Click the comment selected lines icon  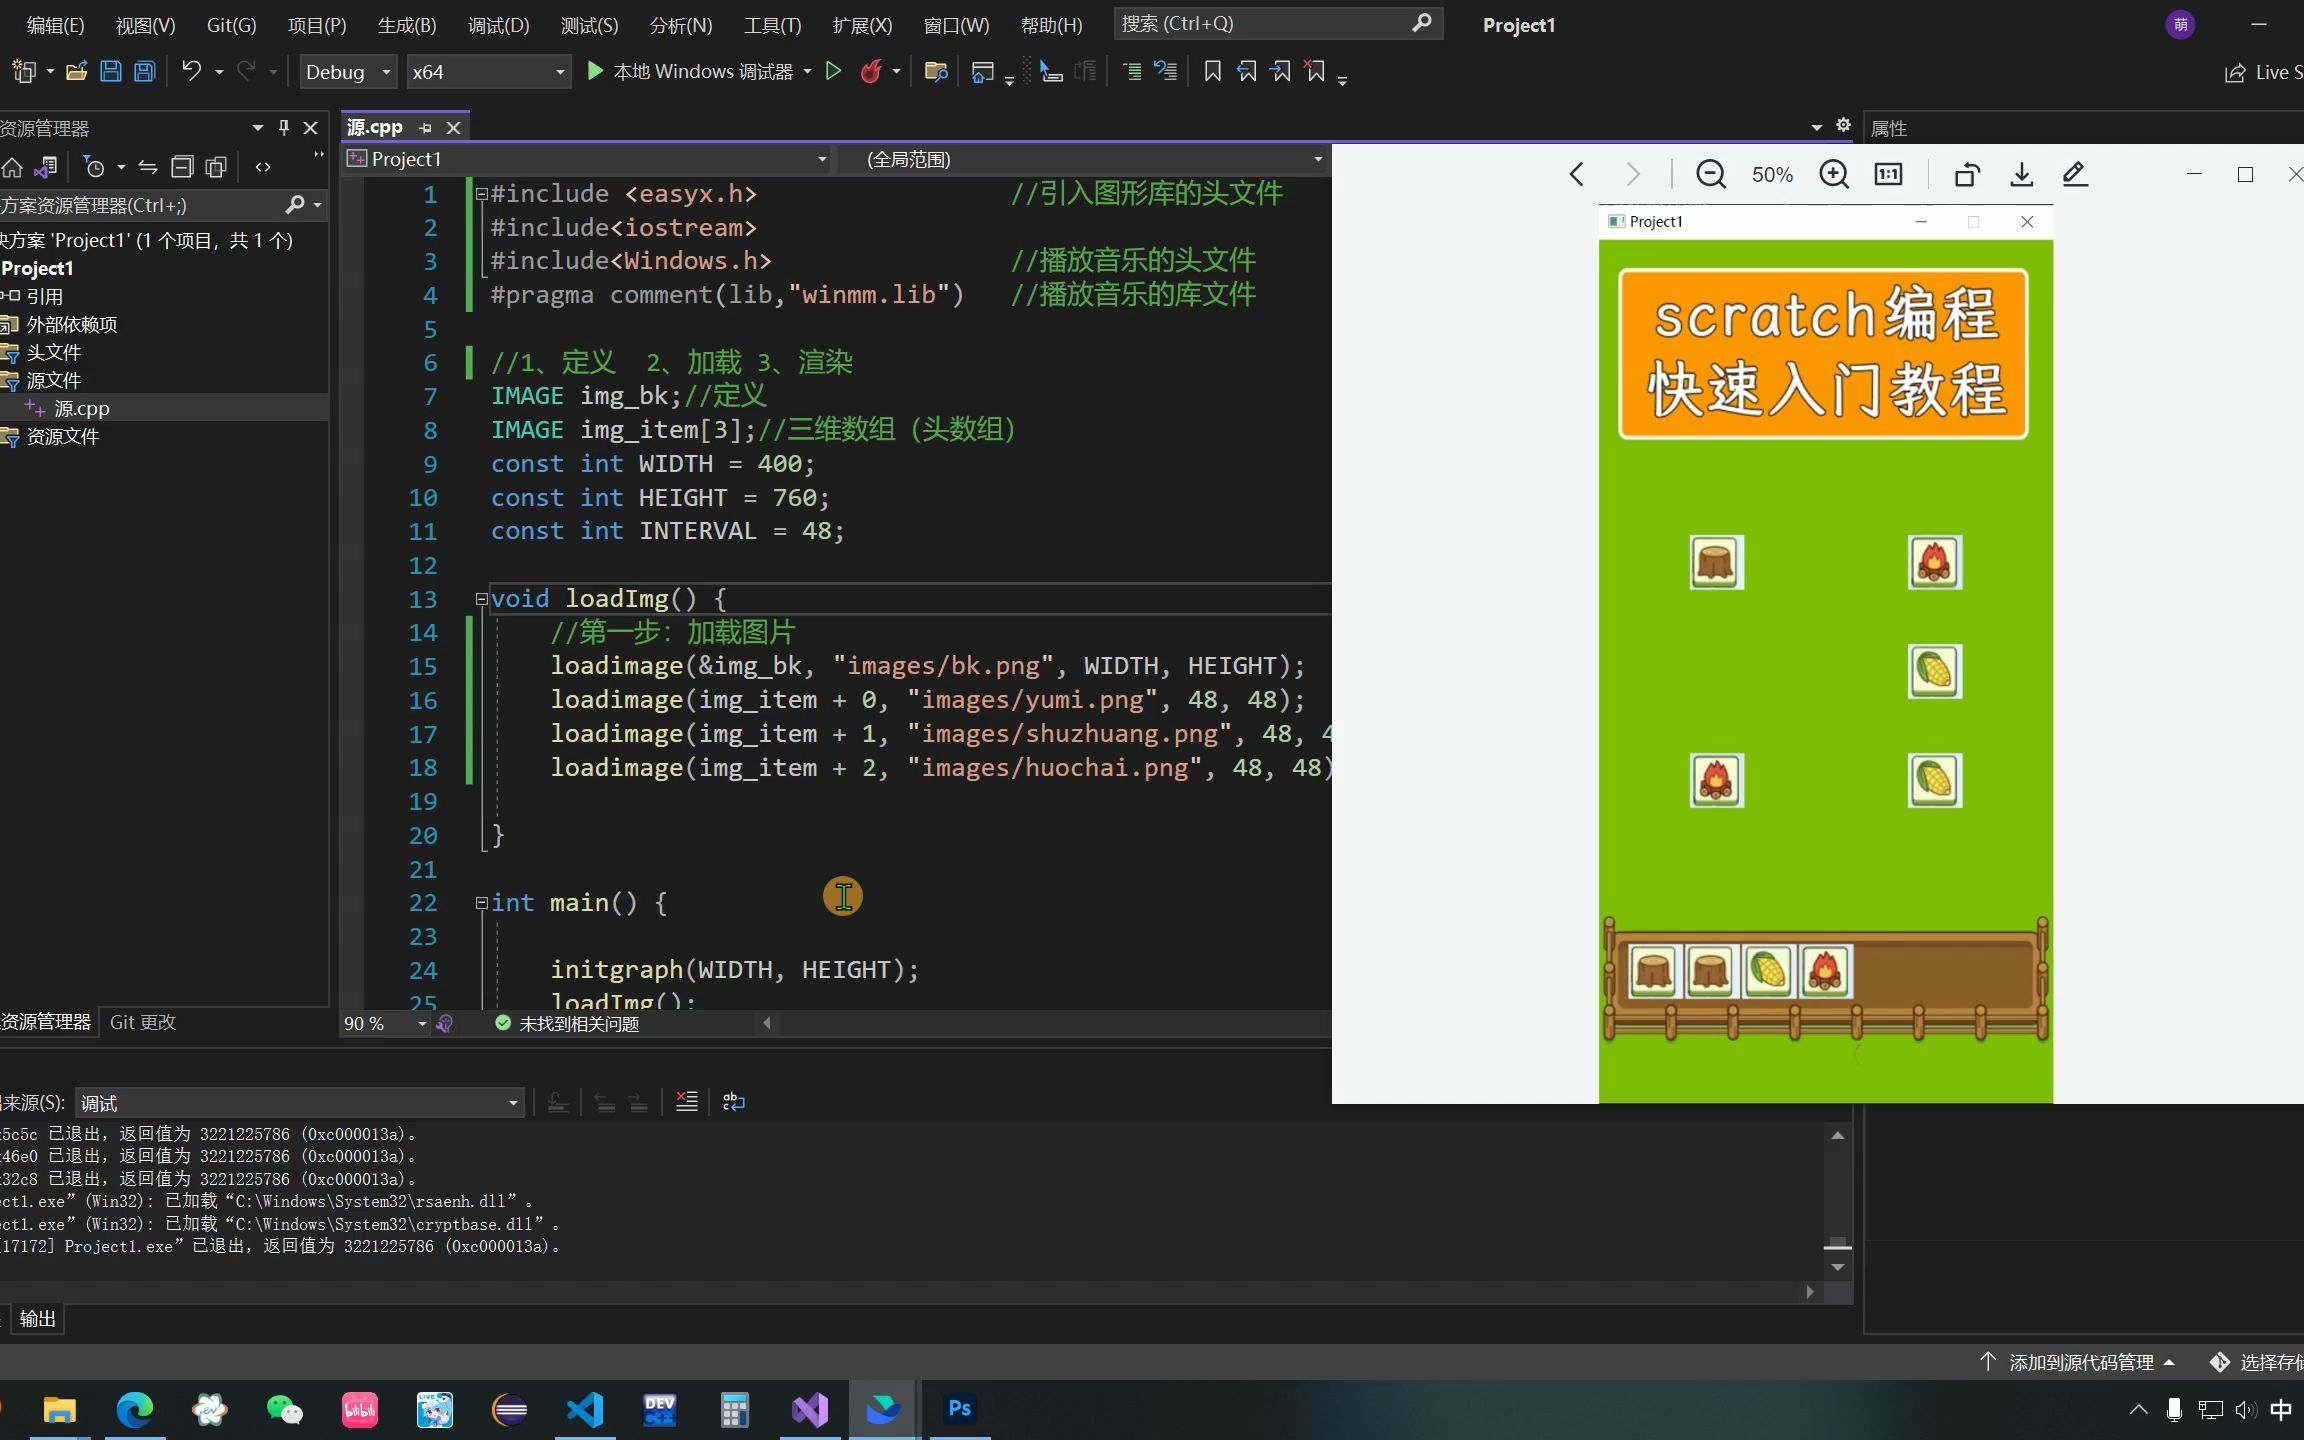[x=1132, y=71]
